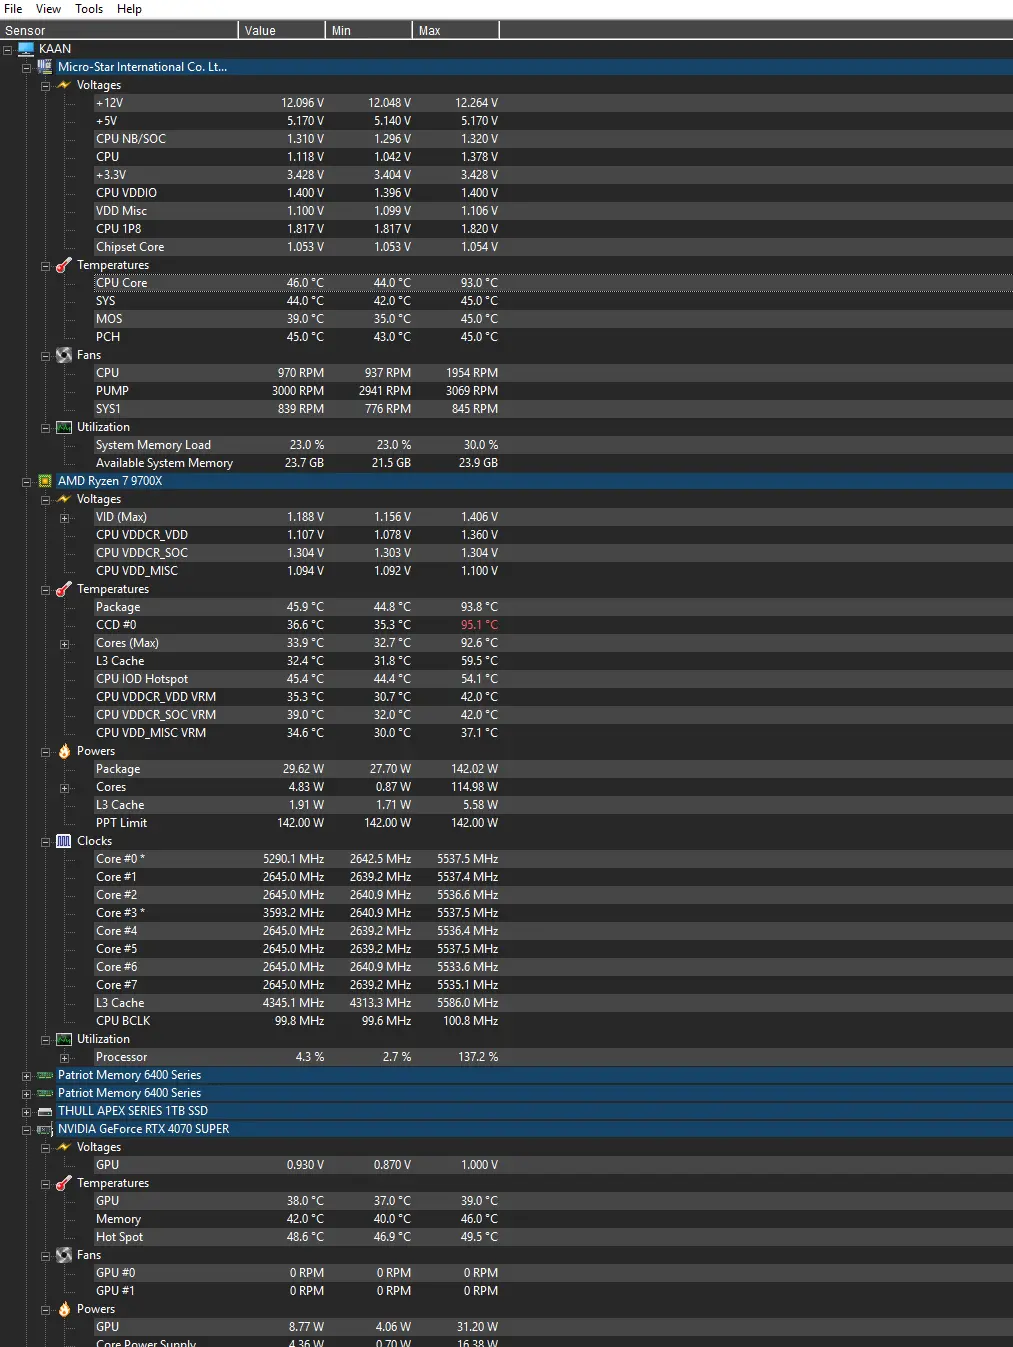The width and height of the screenshot is (1013, 1347).
Task: Click the AMD Ryzen CPU chip icon
Action: tap(45, 481)
